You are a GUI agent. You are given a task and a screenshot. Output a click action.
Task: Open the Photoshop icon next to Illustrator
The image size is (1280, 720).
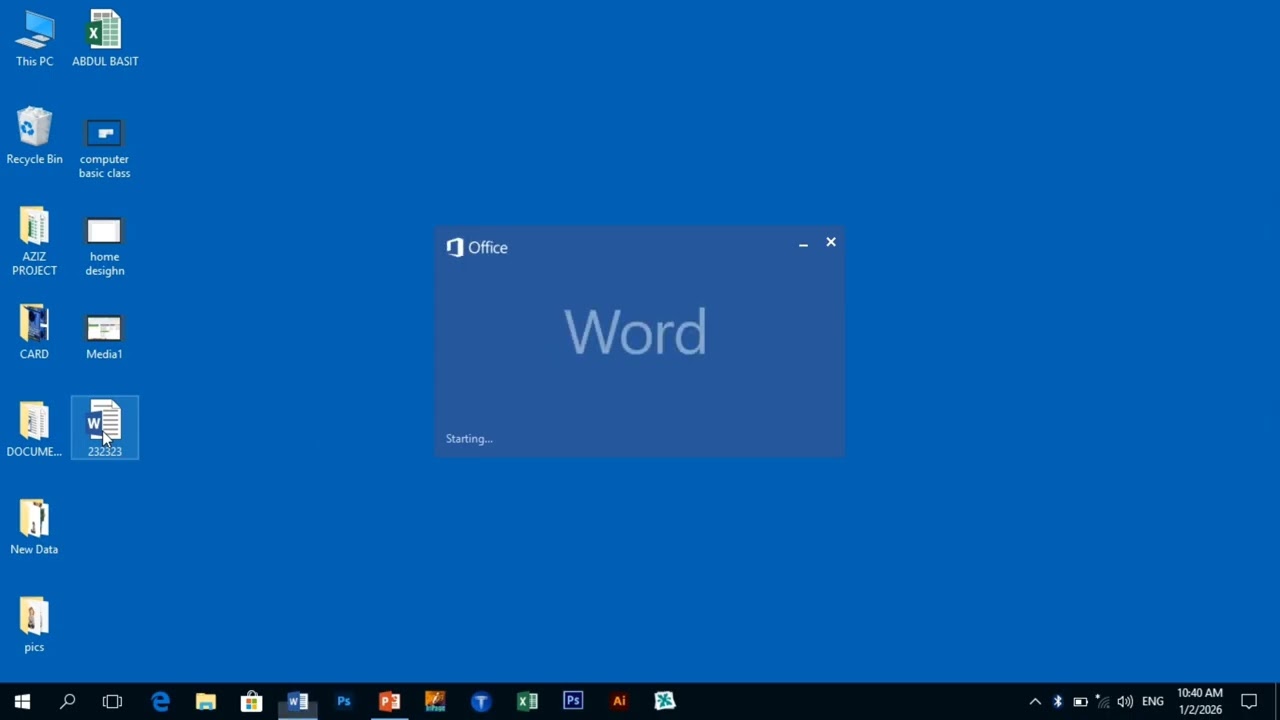(573, 701)
